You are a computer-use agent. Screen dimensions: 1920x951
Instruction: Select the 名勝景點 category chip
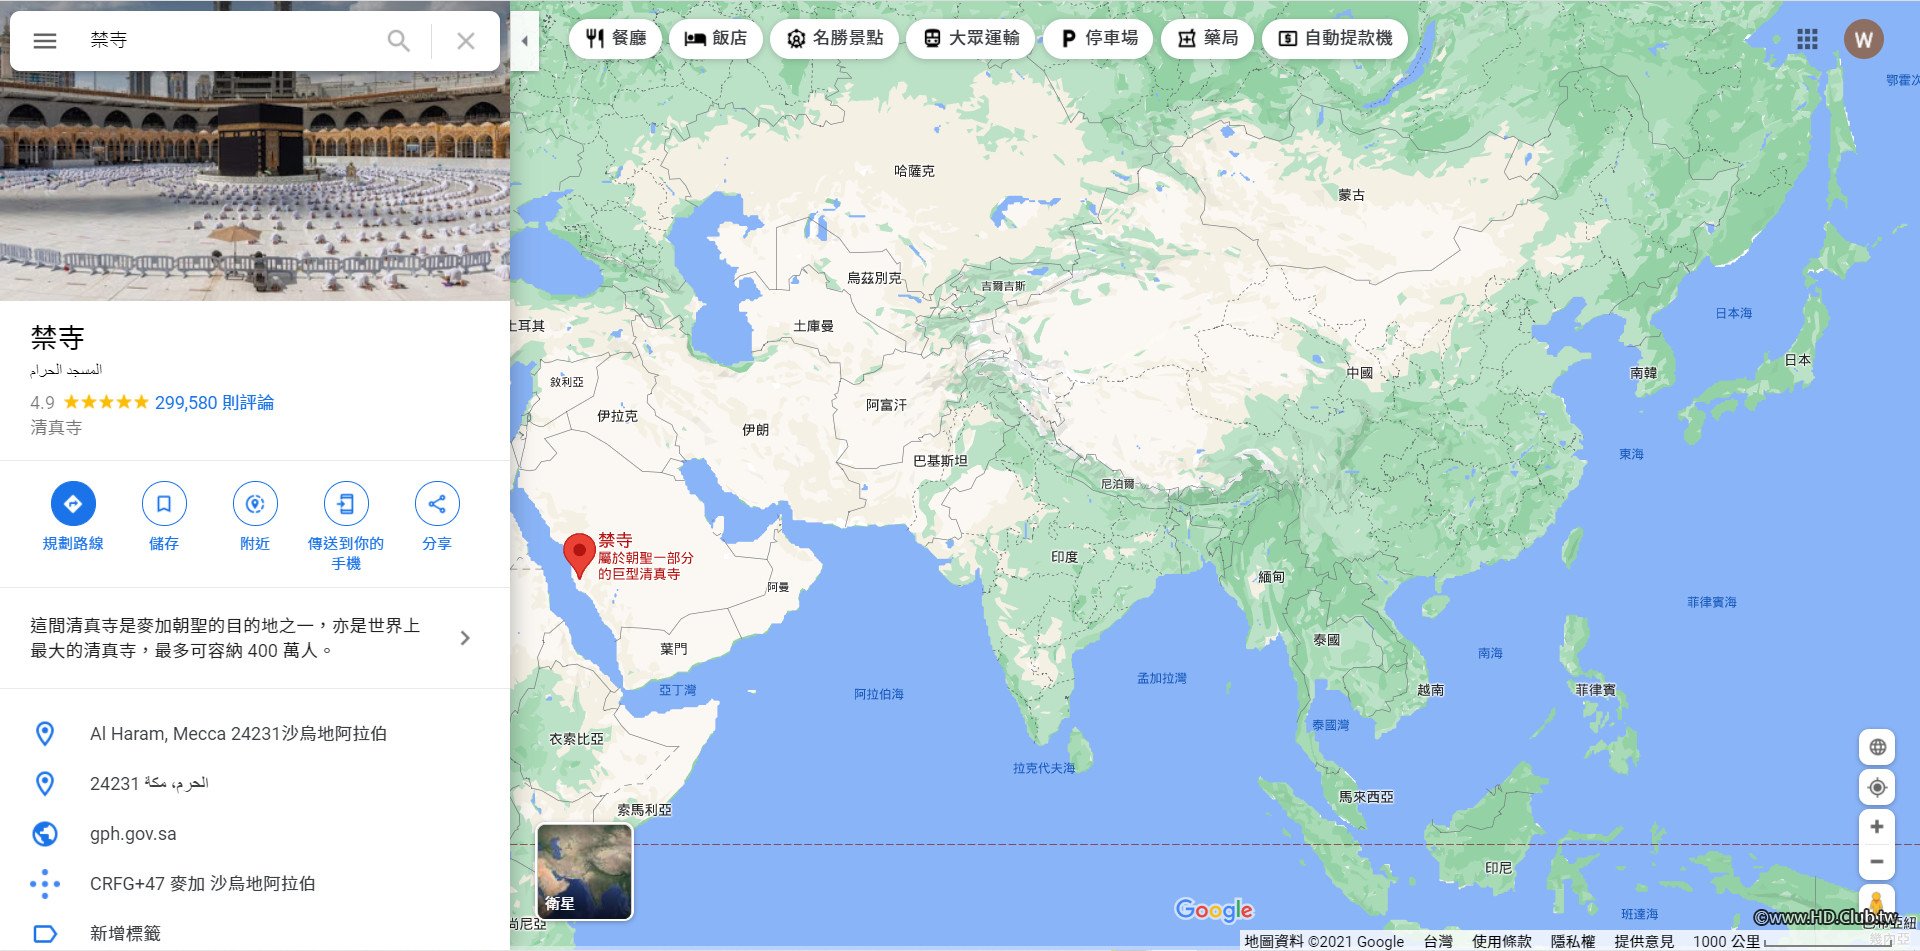click(834, 38)
